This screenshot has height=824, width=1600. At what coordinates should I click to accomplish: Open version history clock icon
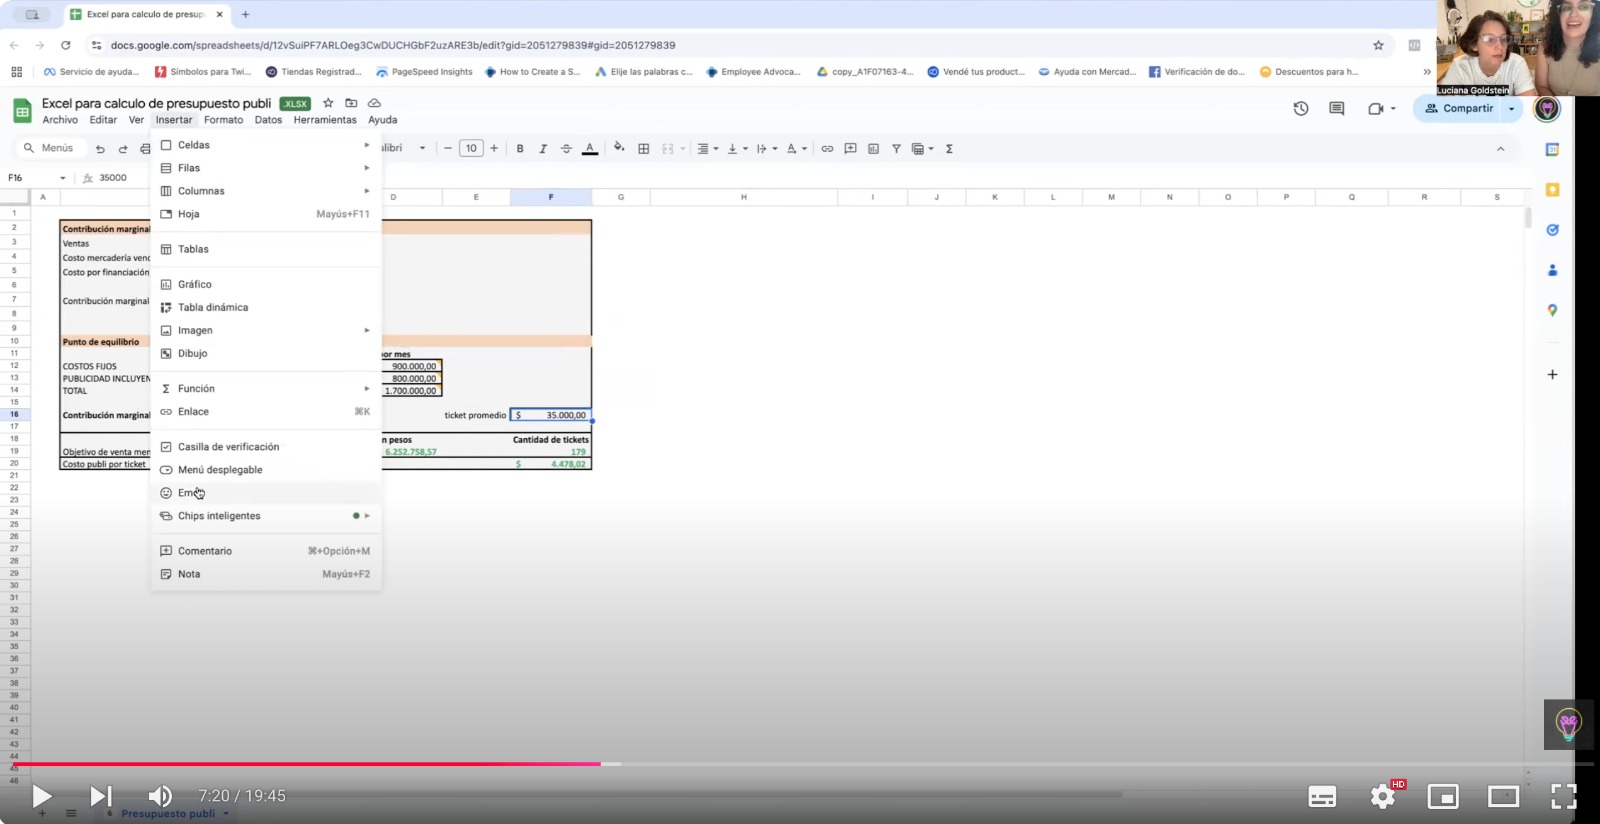[x=1300, y=108]
